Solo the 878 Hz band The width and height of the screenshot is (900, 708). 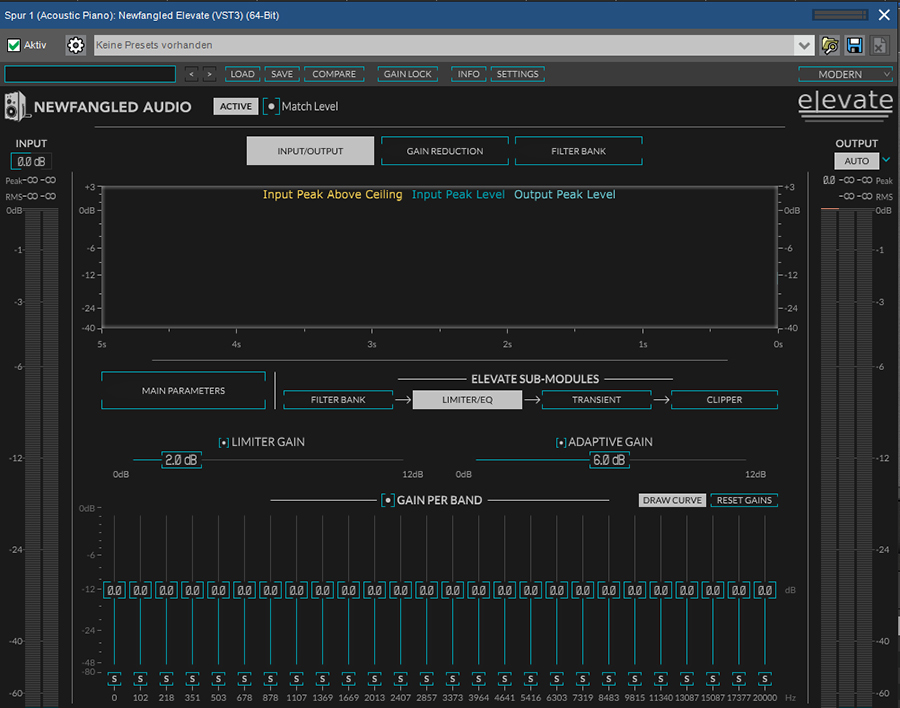click(x=270, y=679)
